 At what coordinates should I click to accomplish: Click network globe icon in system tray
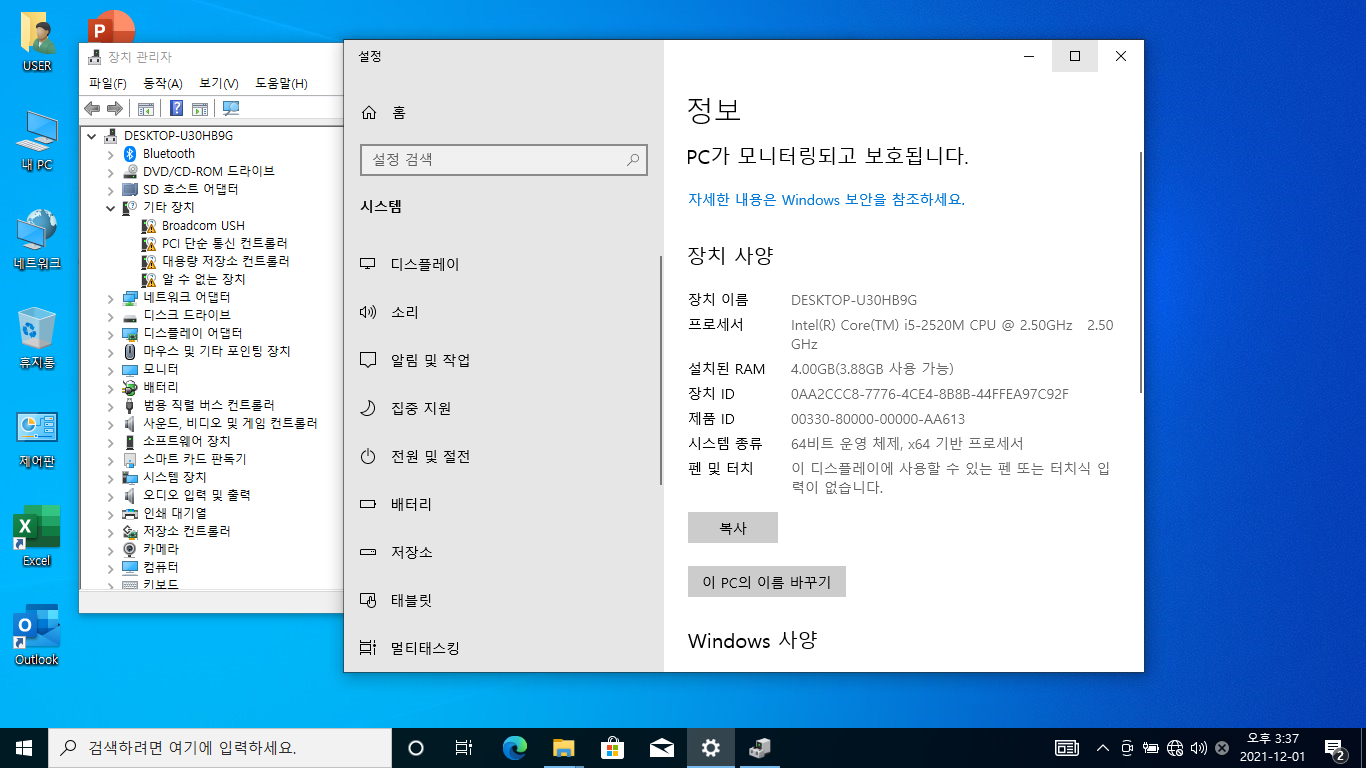1175,747
